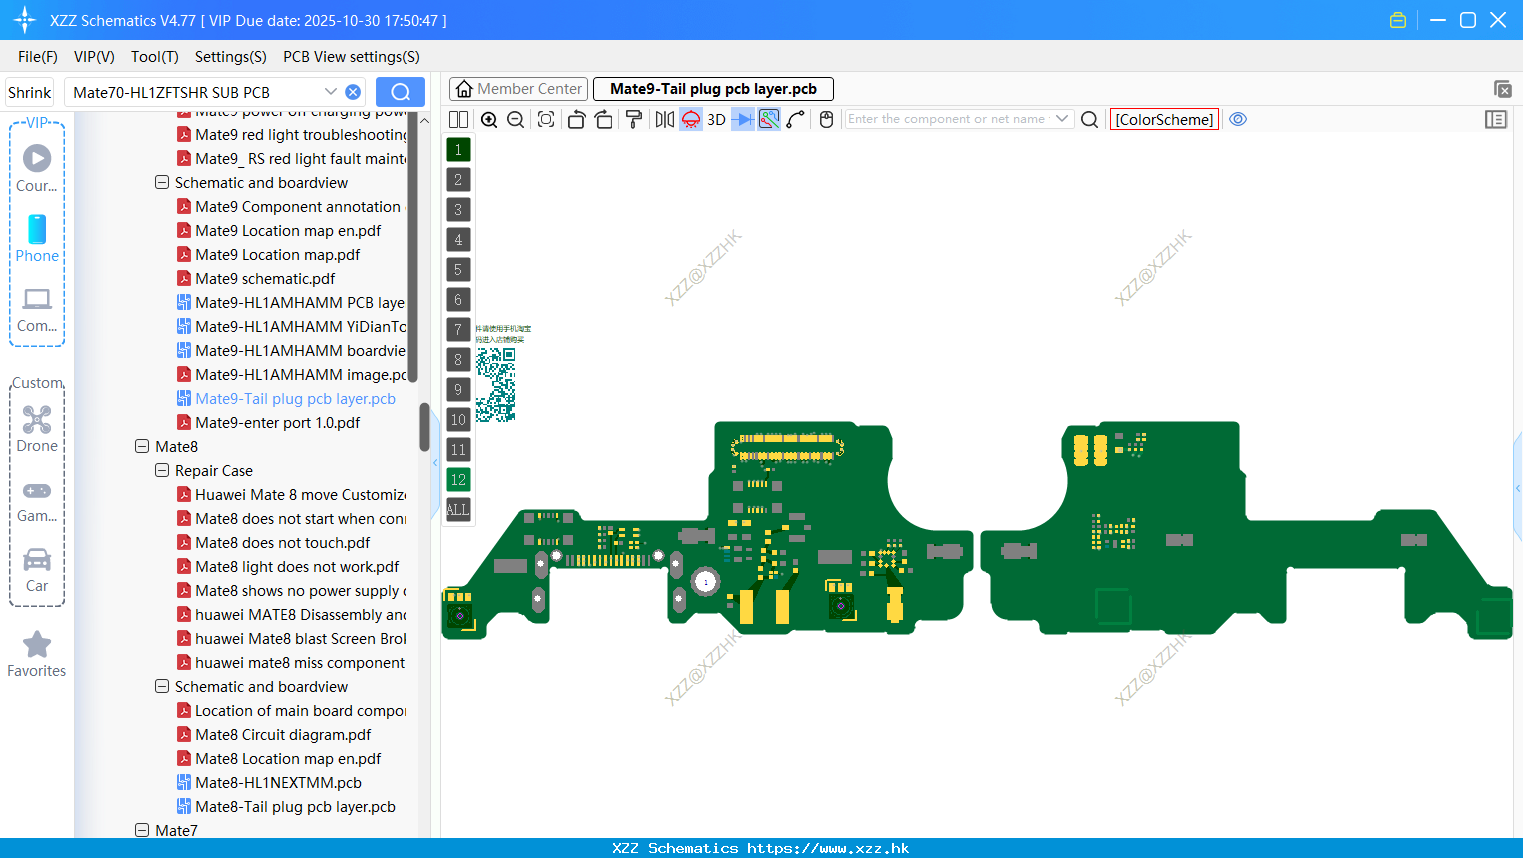
Task: Clear the Mate70 search text
Action: 353,92
